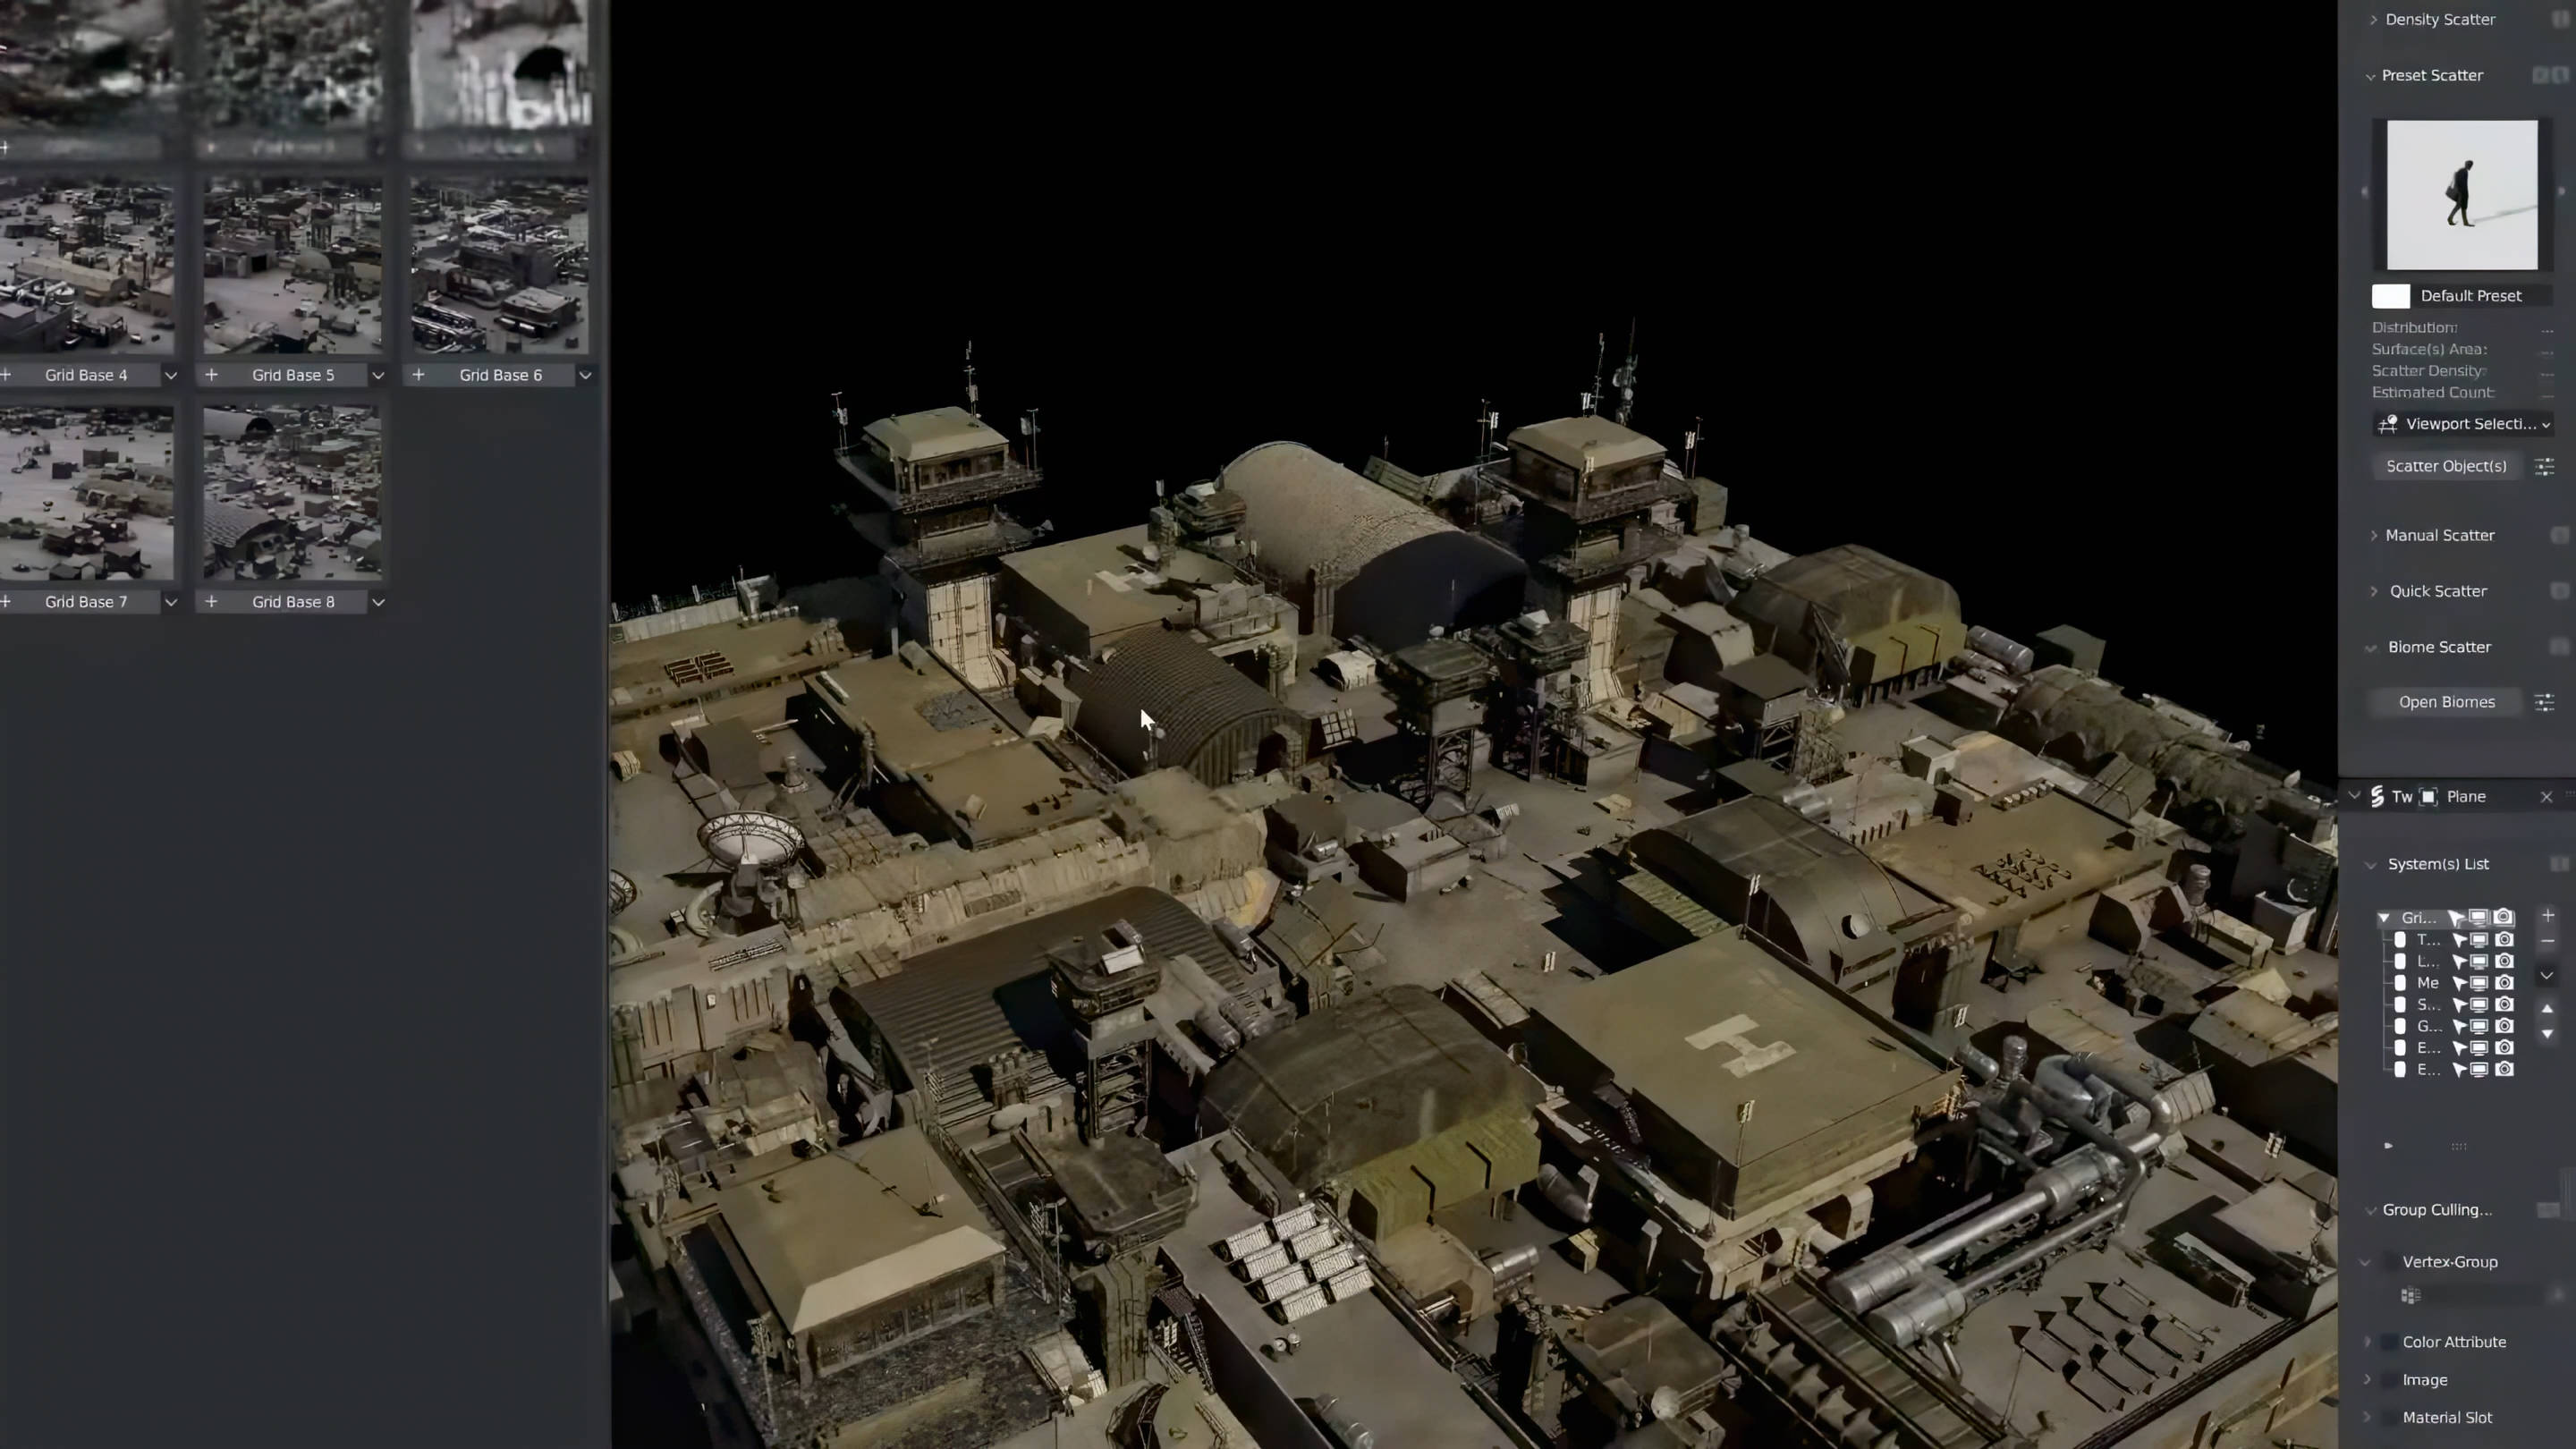Expand the Quick Scatter section
Image resolution: width=2576 pixels, height=1449 pixels.
point(2374,591)
